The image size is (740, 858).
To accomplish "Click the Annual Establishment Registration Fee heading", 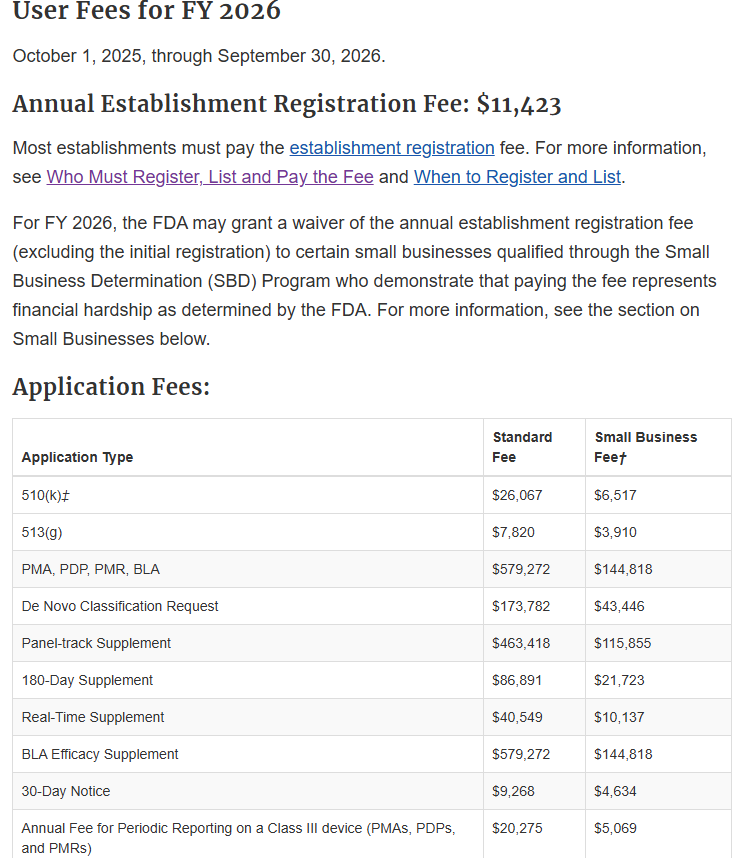I will pyautogui.click(x=286, y=104).
